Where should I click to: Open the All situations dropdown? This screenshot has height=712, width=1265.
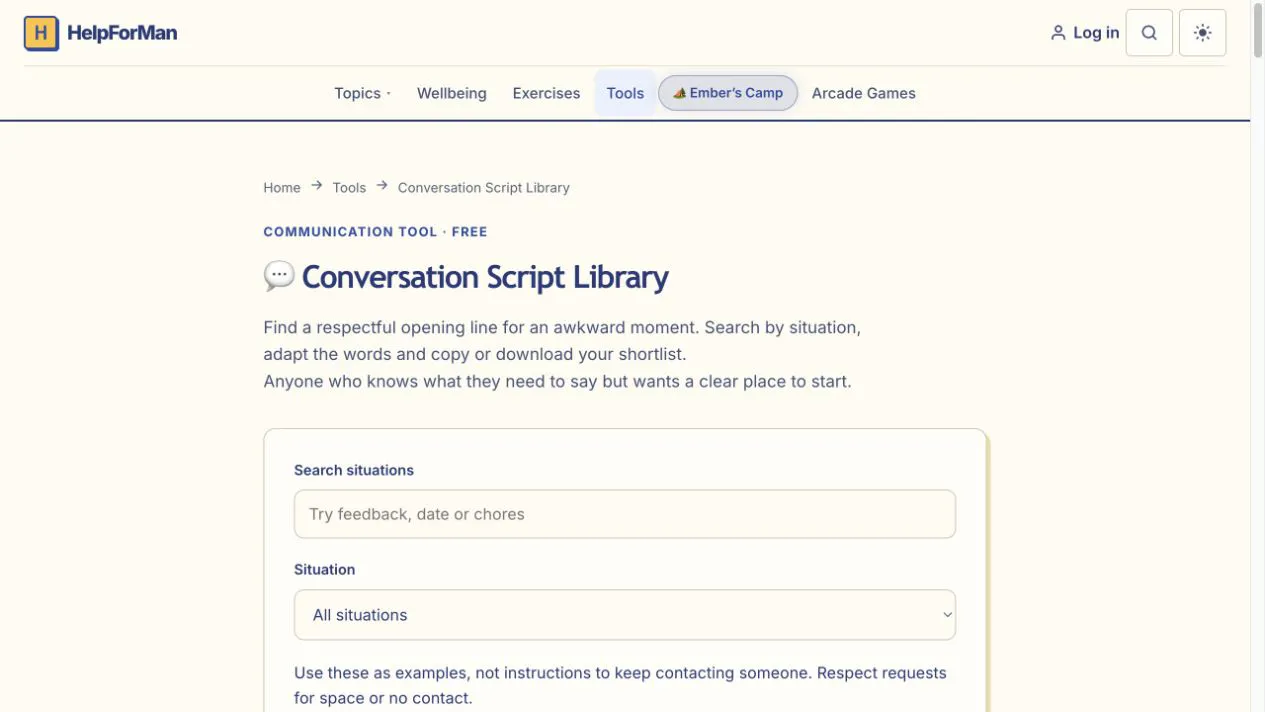625,615
